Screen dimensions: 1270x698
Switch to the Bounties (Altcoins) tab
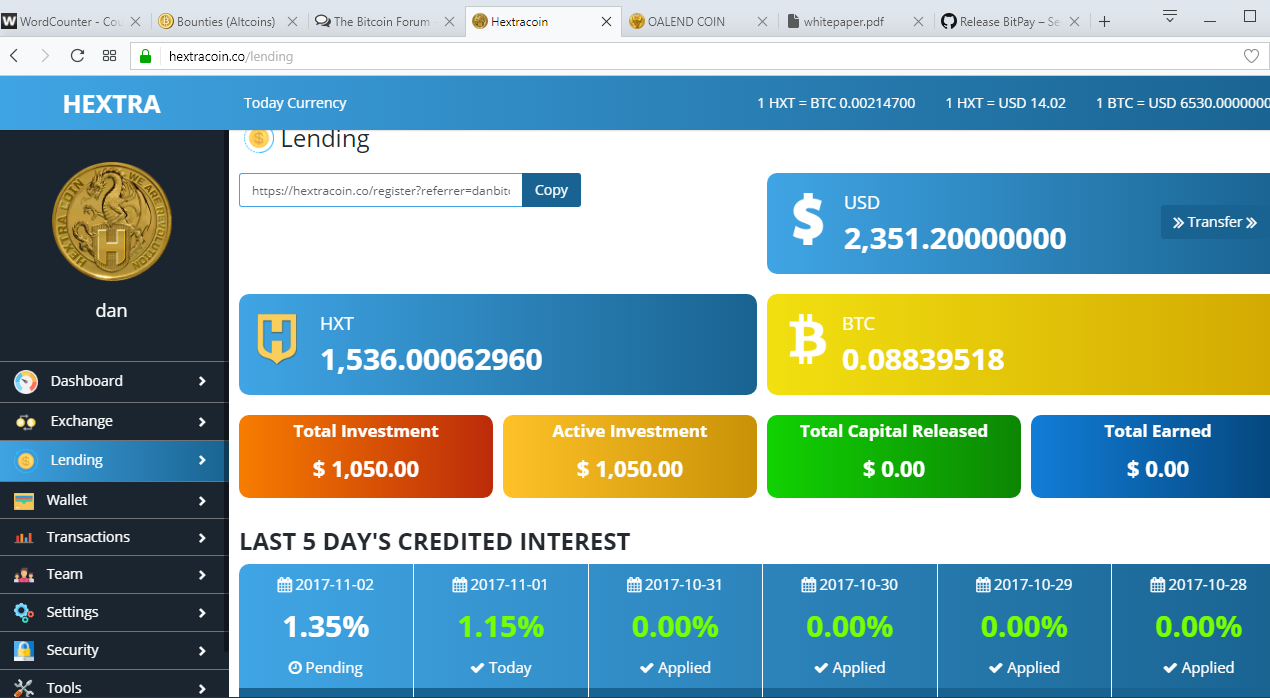click(x=230, y=21)
